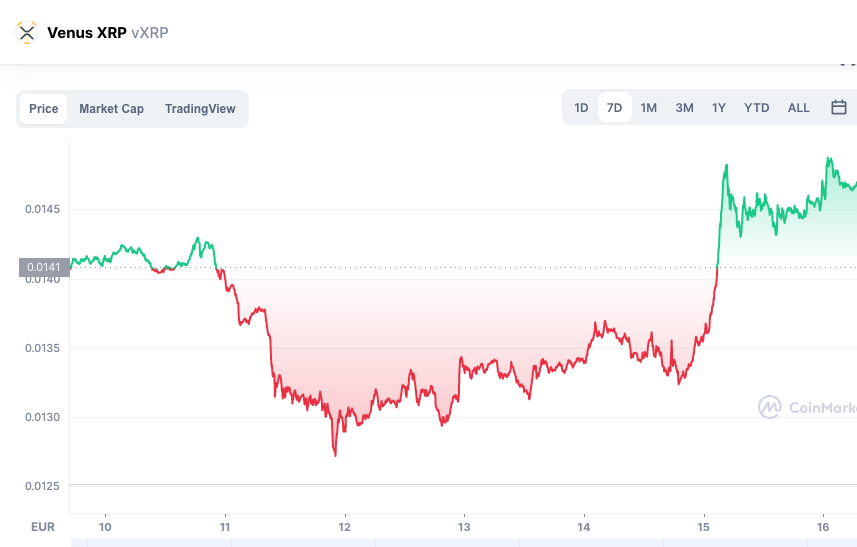Show the 1Y price history
The width and height of the screenshot is (857, 547).
pyautogui.click(x=718, y=108)
